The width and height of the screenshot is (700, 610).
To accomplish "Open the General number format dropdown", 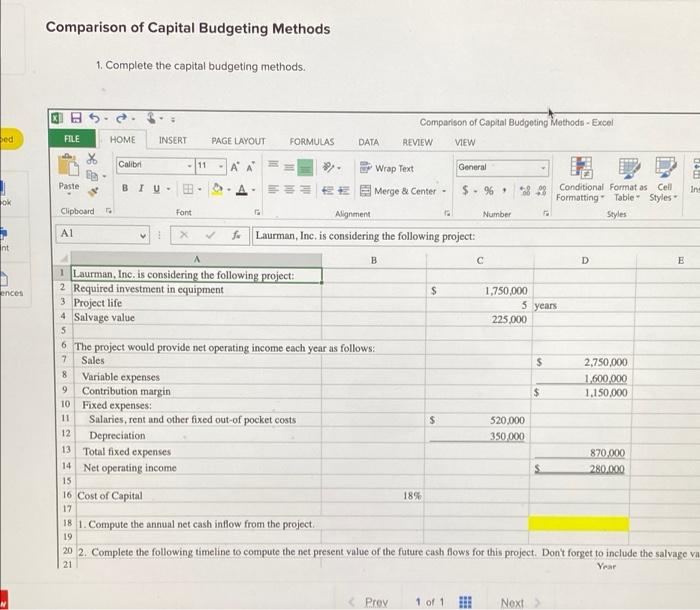I will coord(543,168).
